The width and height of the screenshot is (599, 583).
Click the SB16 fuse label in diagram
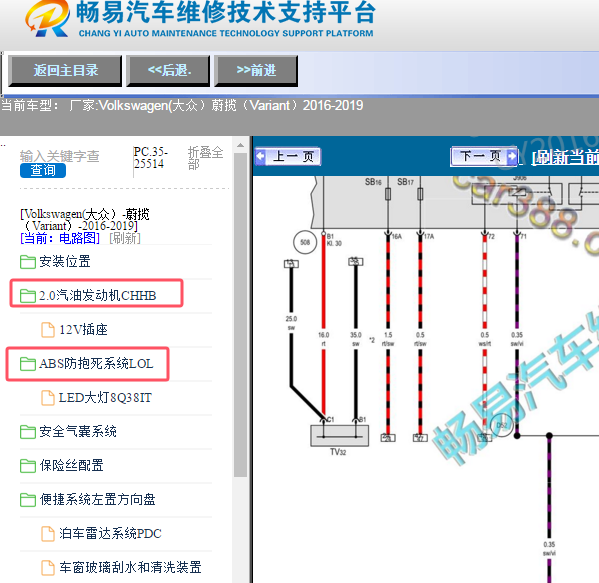373,182
